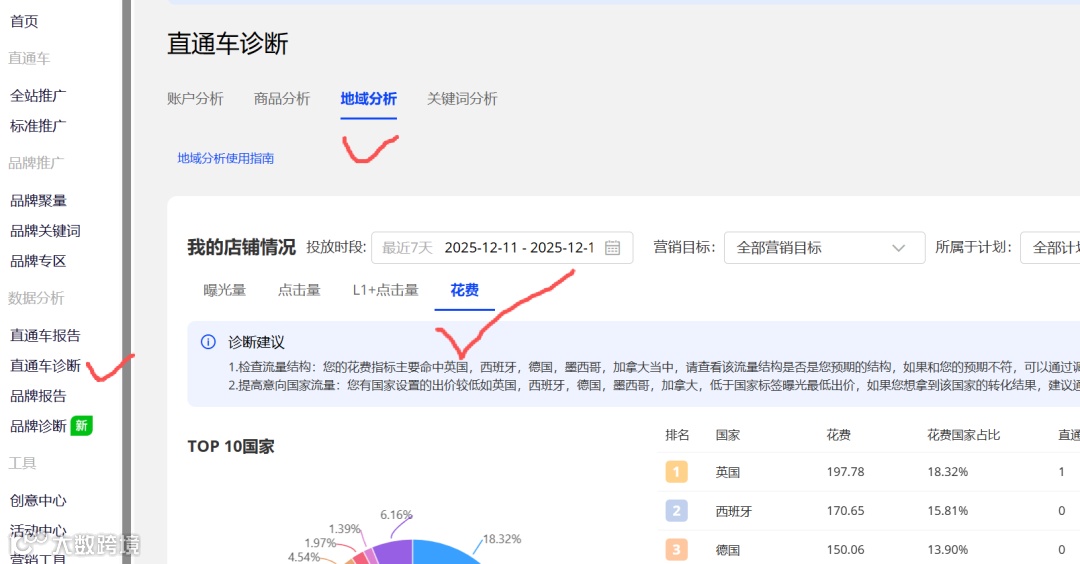Click the 英国 country cell
The width and height of the screenshot is (1080, 564).
(727, 472)
